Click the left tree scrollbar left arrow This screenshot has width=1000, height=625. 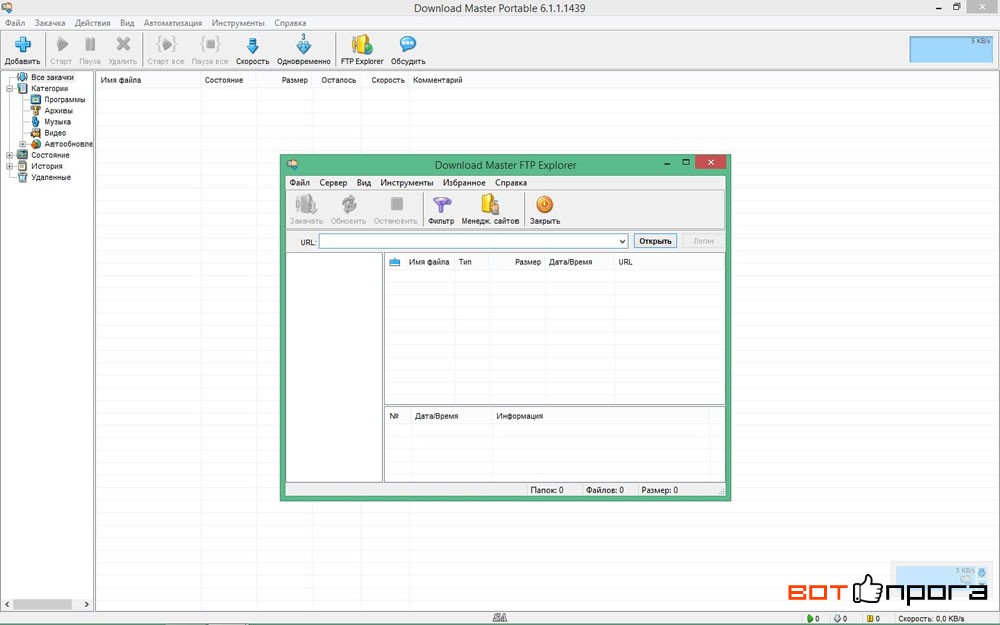pyautogui.click(x=8, y=604)
